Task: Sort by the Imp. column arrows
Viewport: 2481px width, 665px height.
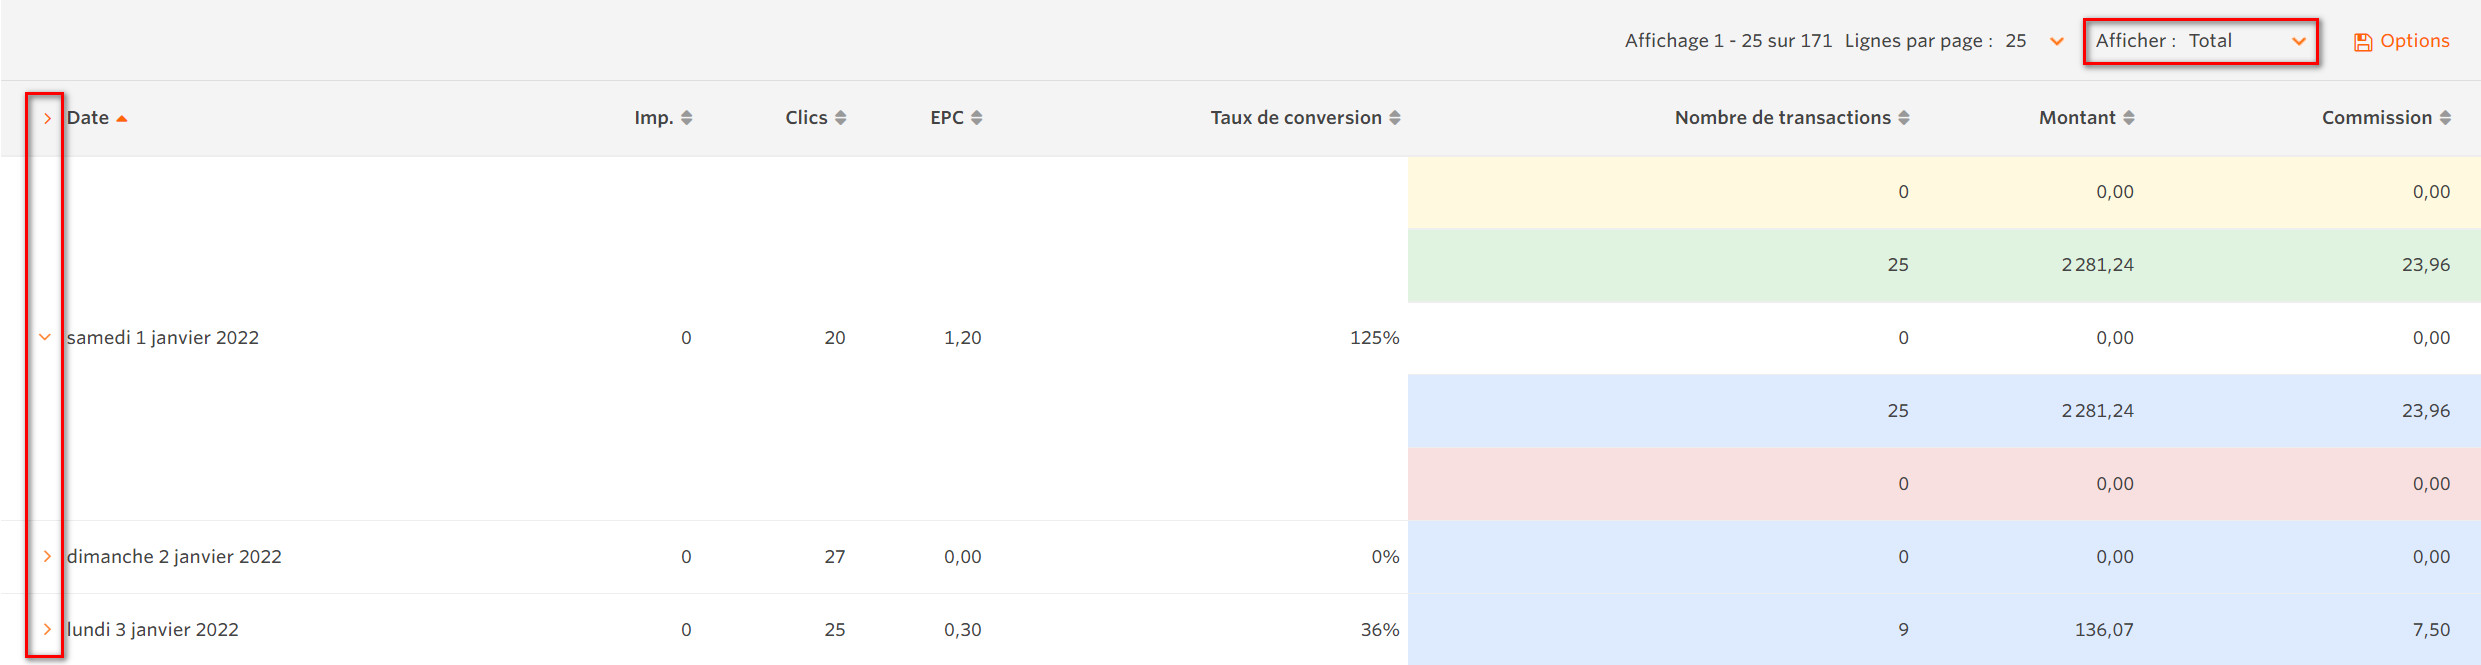Action: coord(687,118)
